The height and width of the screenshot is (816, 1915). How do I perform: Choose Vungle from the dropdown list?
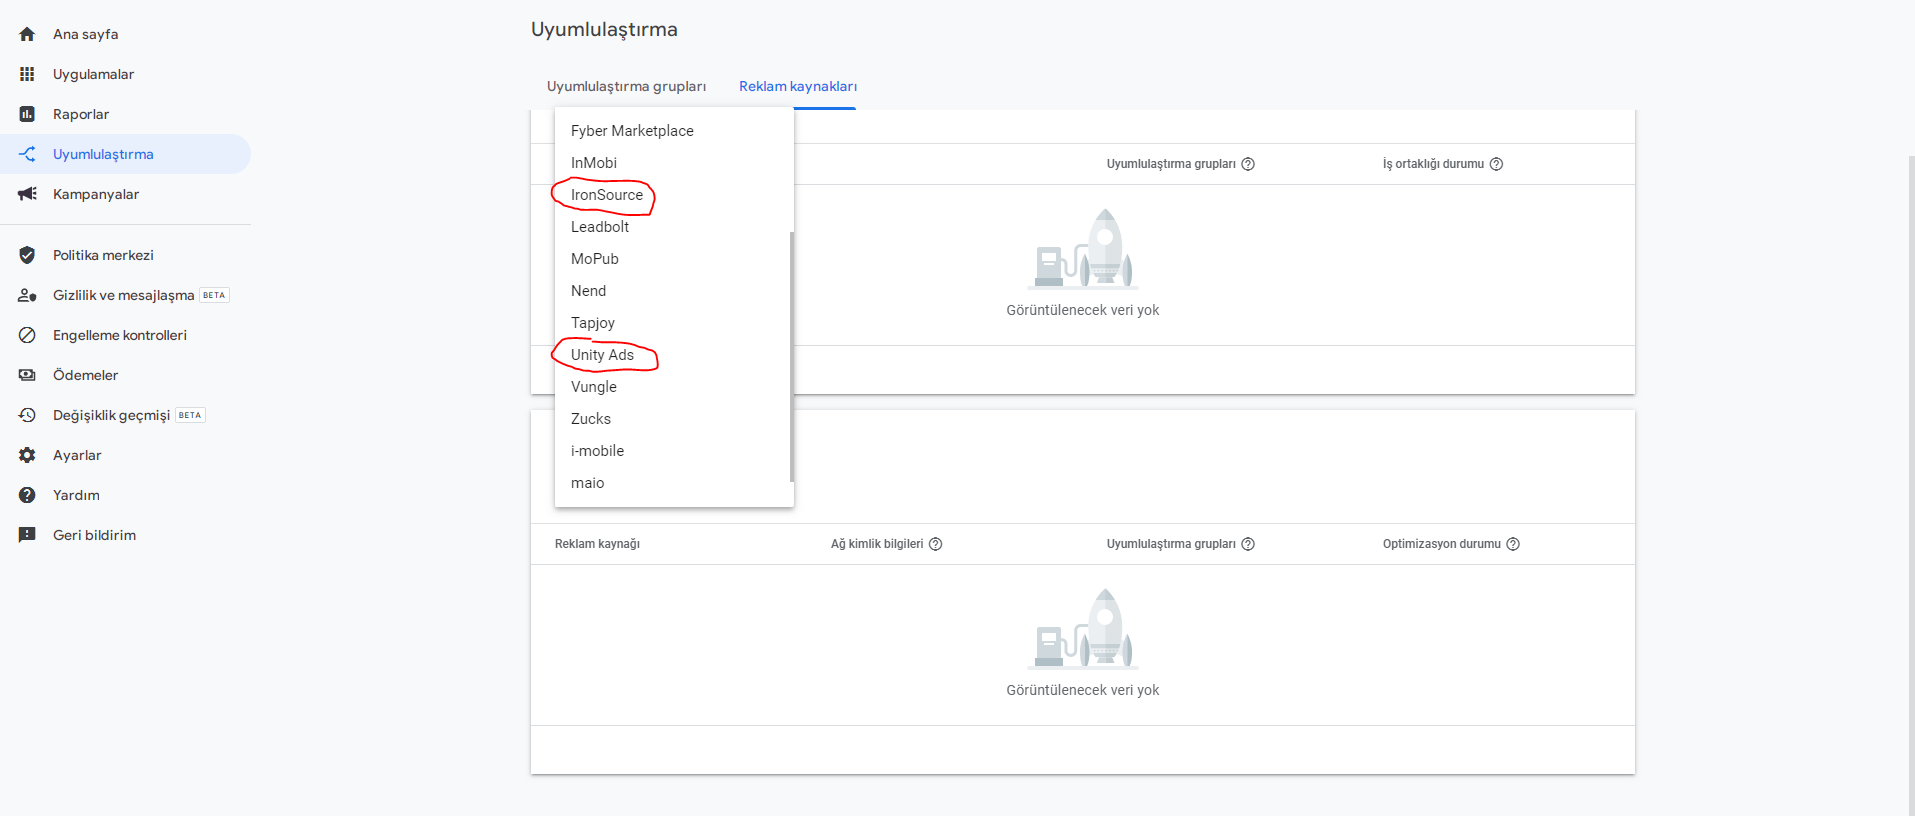click(x=674, y=387)
